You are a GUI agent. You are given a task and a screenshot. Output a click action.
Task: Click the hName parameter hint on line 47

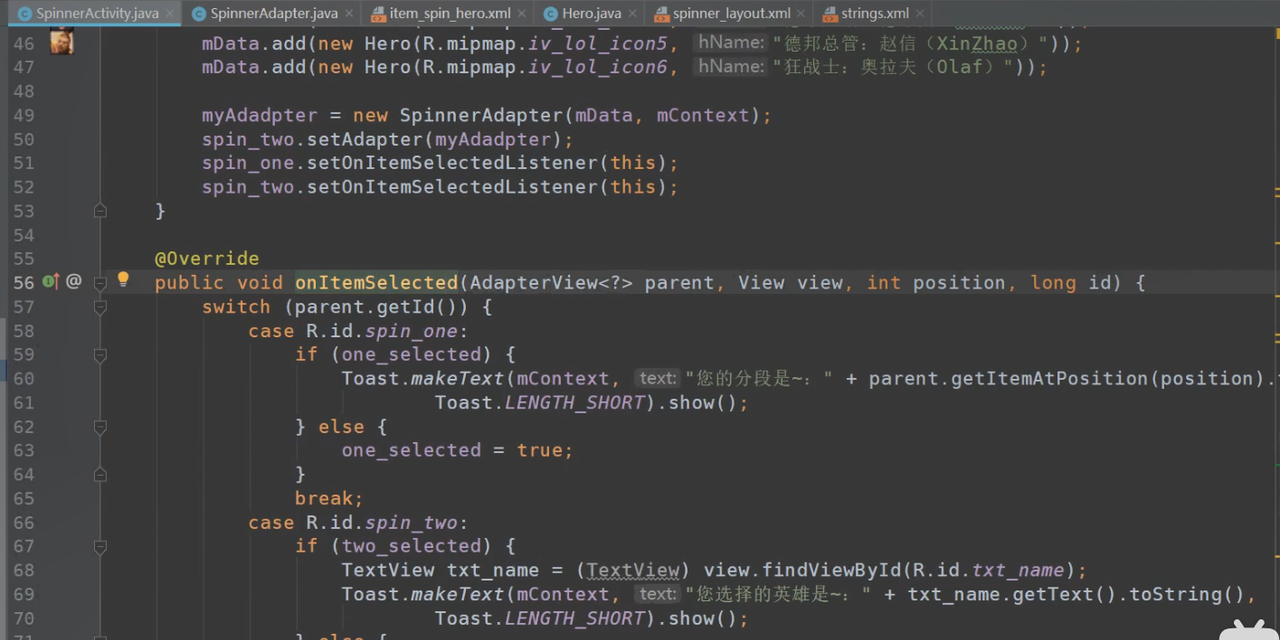pos(730,66)
